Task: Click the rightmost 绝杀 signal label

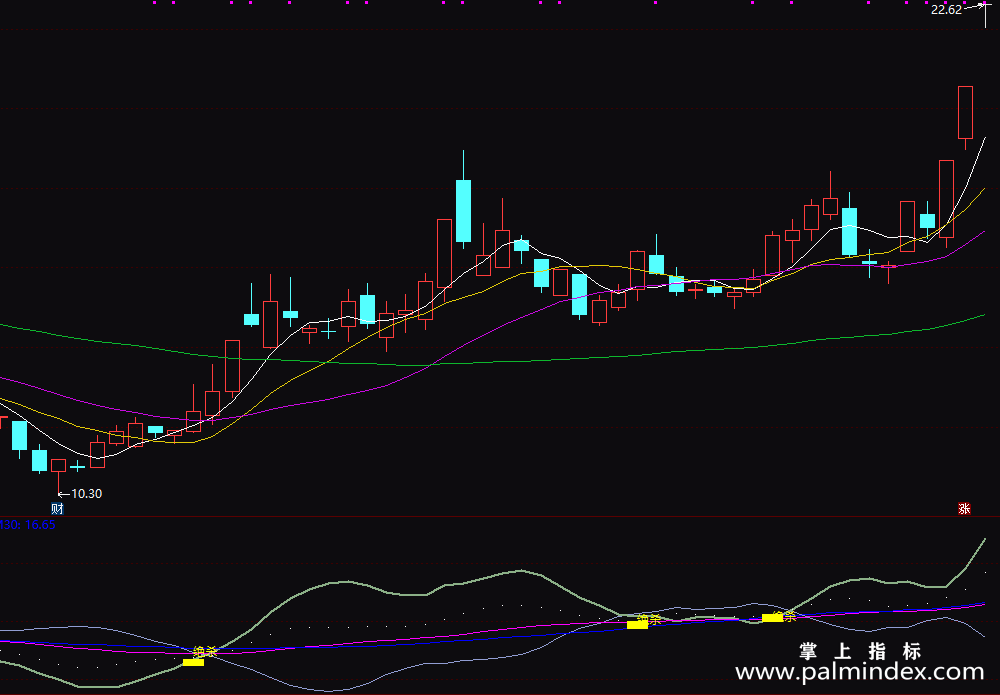Action: [x=784, y=617]
